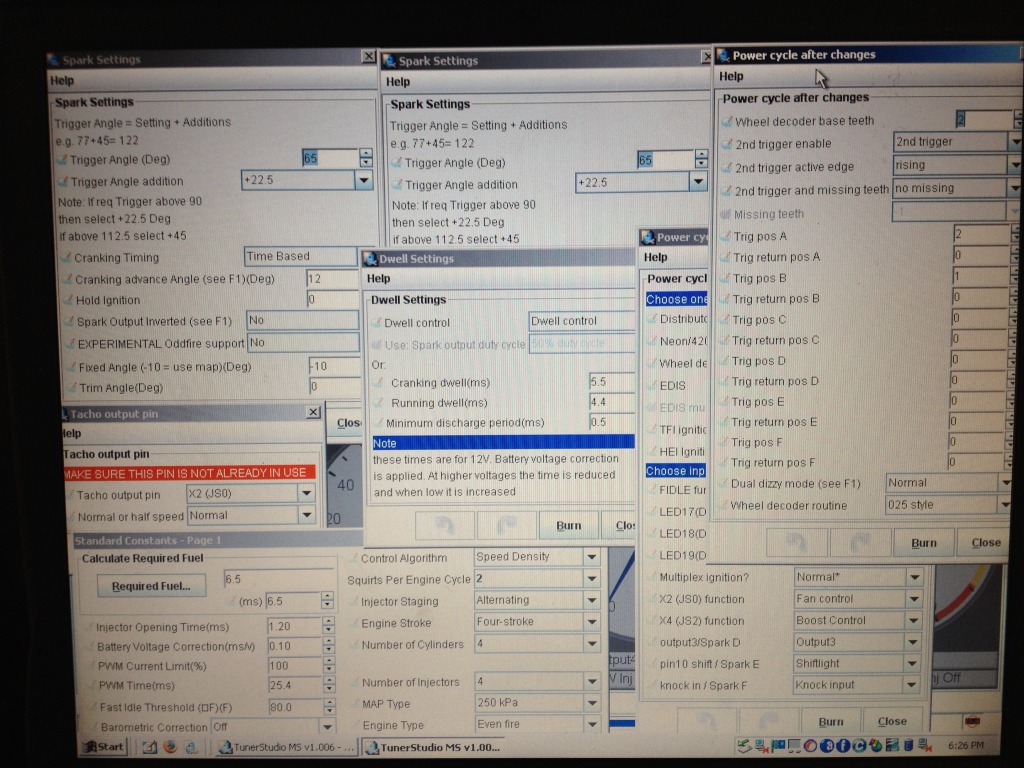
Task: Click the Dwell Settings window title icon
Action: (x=370, y=259)
